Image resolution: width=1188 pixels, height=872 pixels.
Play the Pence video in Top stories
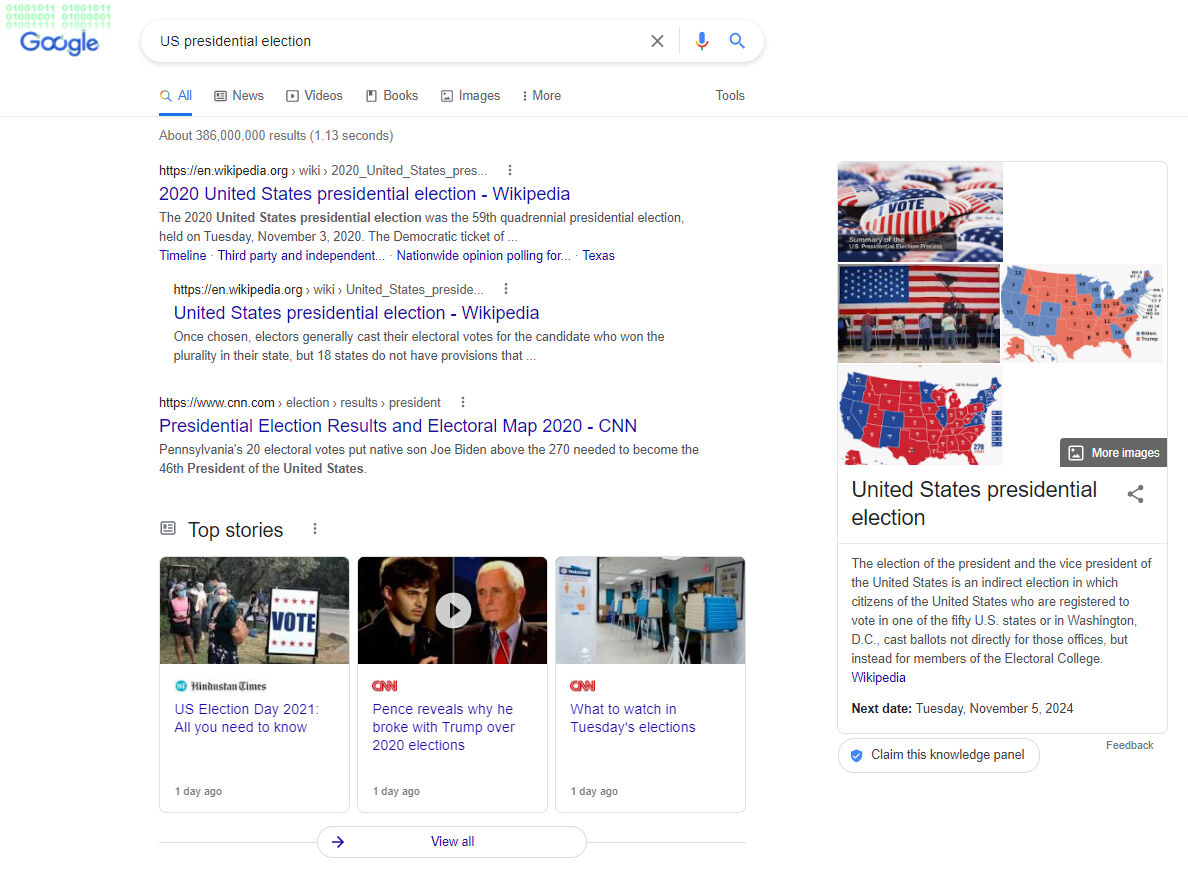coord(453,609)
